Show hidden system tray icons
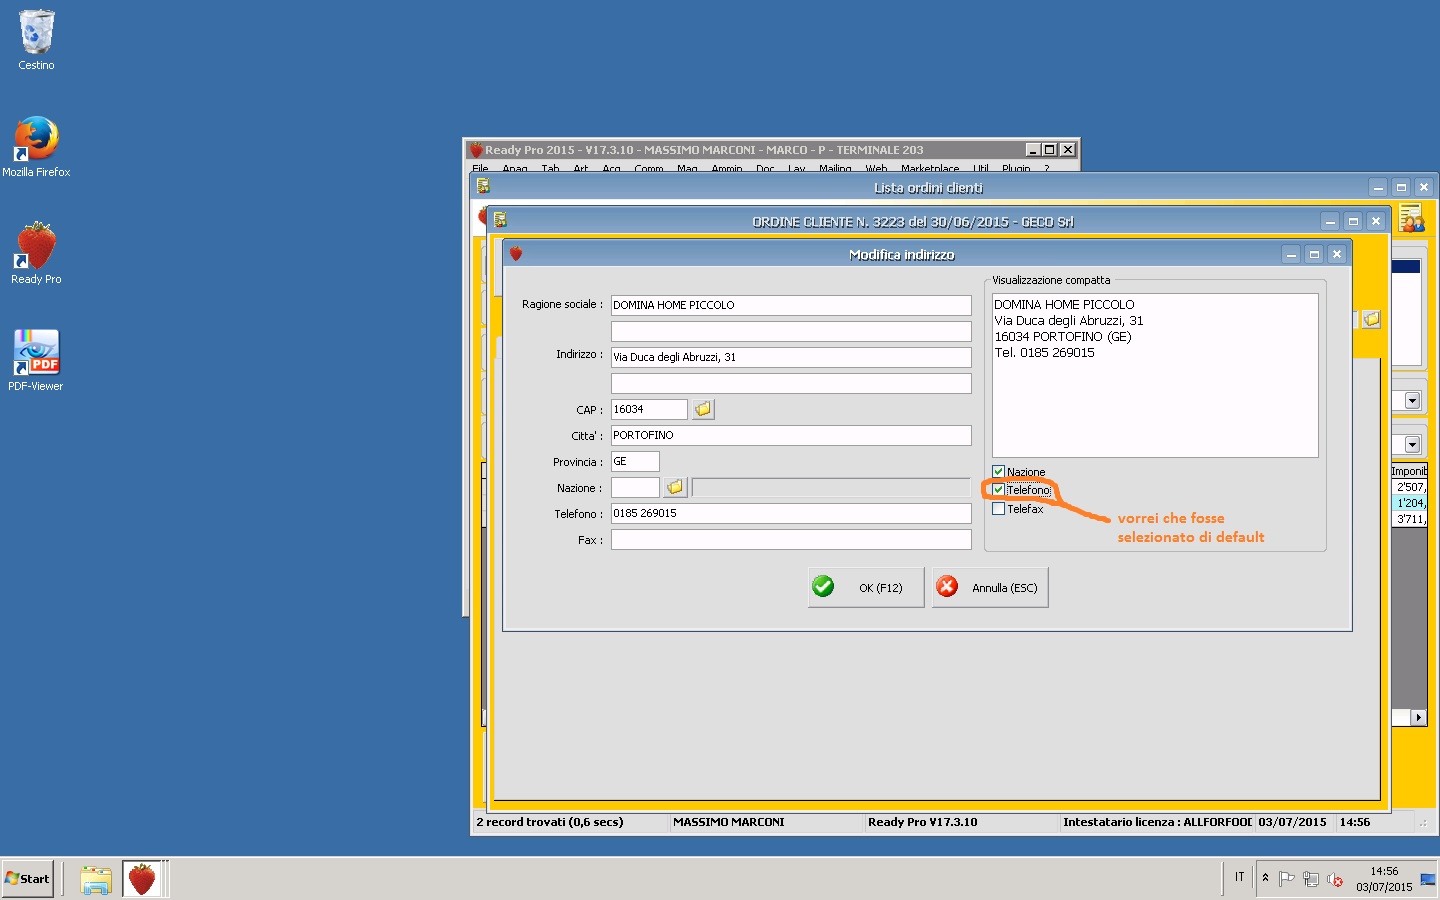The height and width of the screenshot is (900, 1440). click(x=1265, y=878)
